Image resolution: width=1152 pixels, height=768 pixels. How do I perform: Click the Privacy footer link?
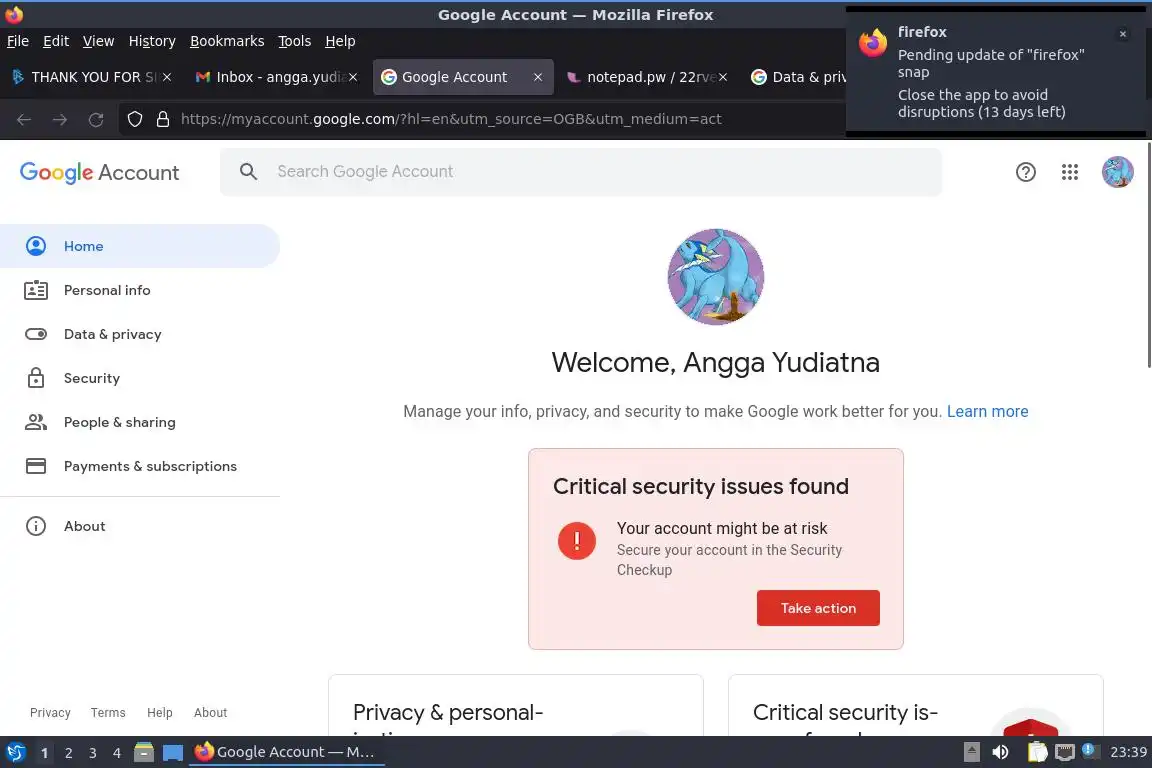(50, 713)
